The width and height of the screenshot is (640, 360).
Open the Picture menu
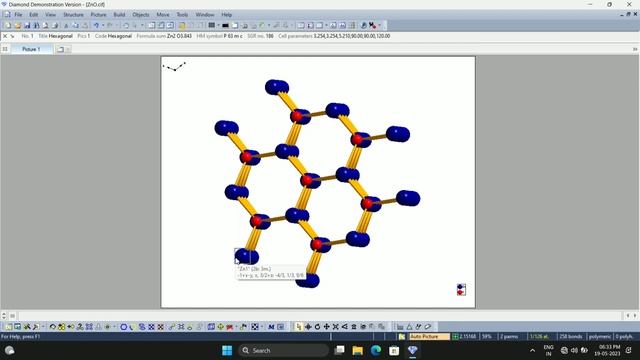(98, 15)
